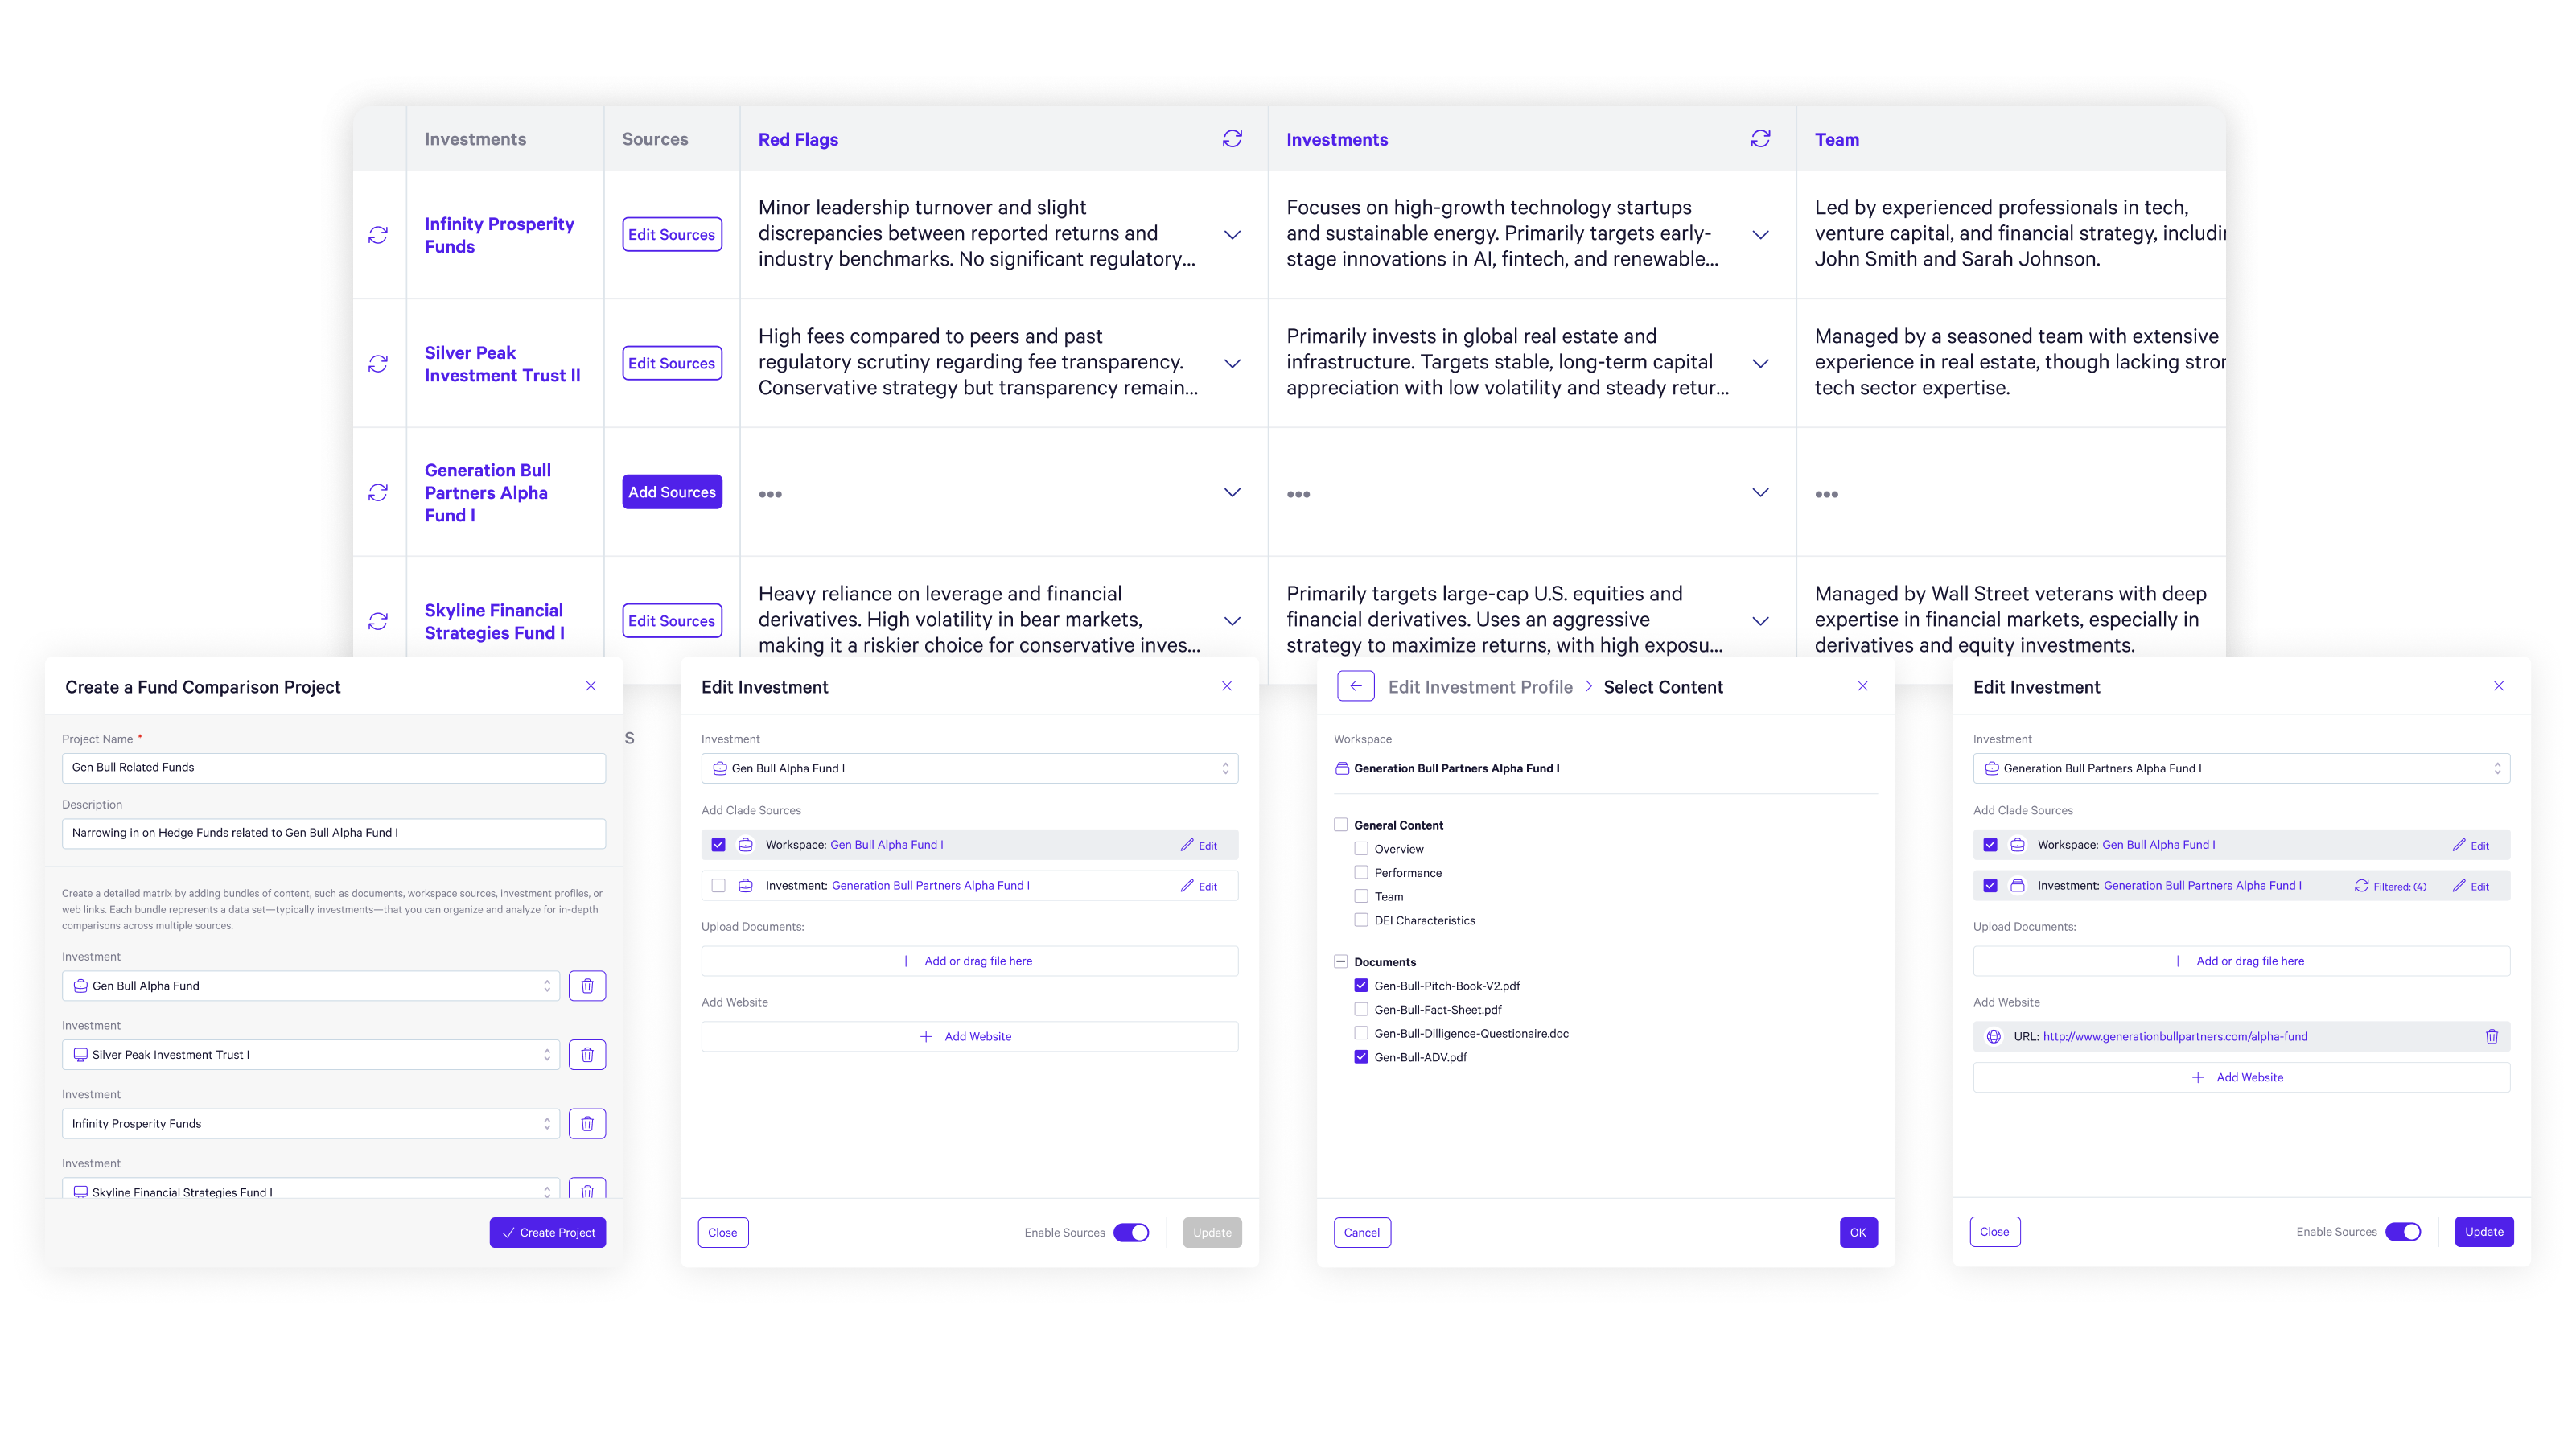
Task: Click the Team column header
Action: tap(1836, 140)
